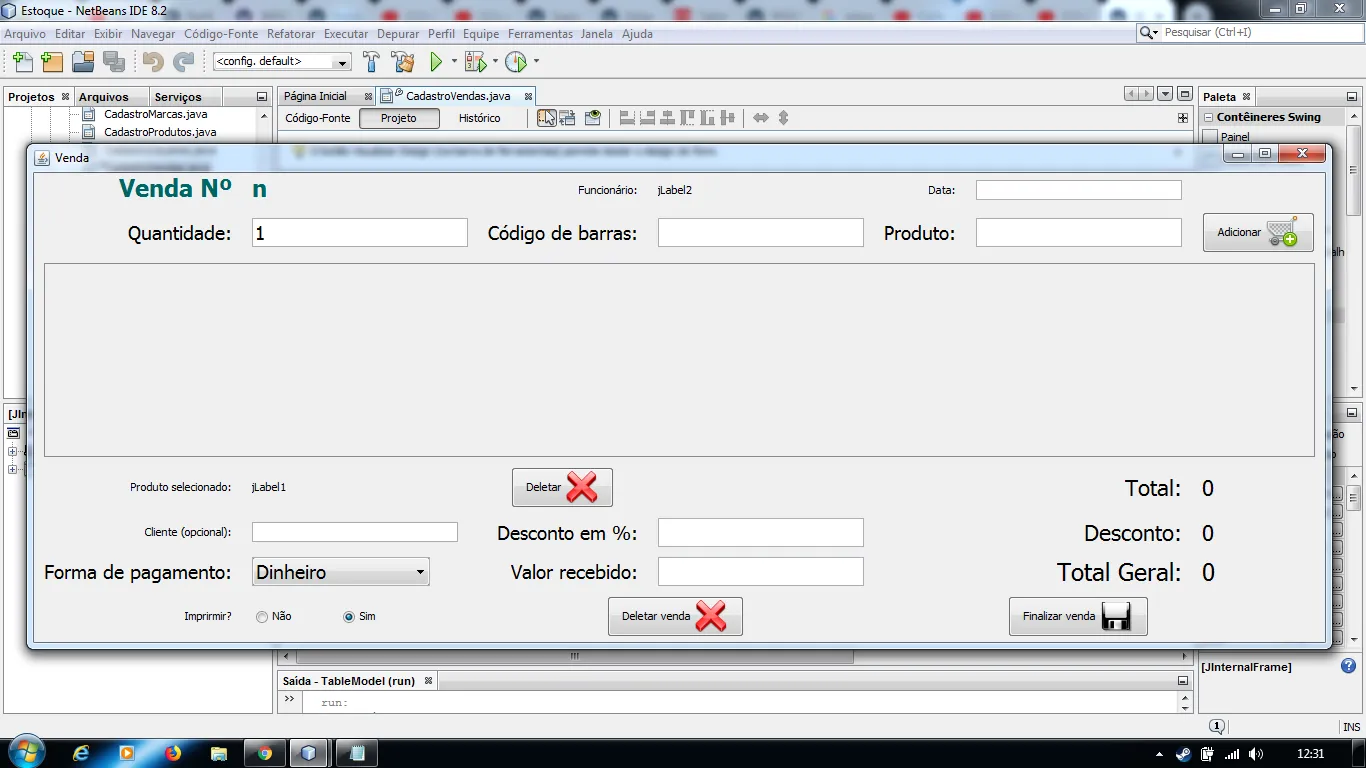Run the project with the green play icon
Image resolution: width=1366 pixels, height=768 pixels.
[436, 62]
